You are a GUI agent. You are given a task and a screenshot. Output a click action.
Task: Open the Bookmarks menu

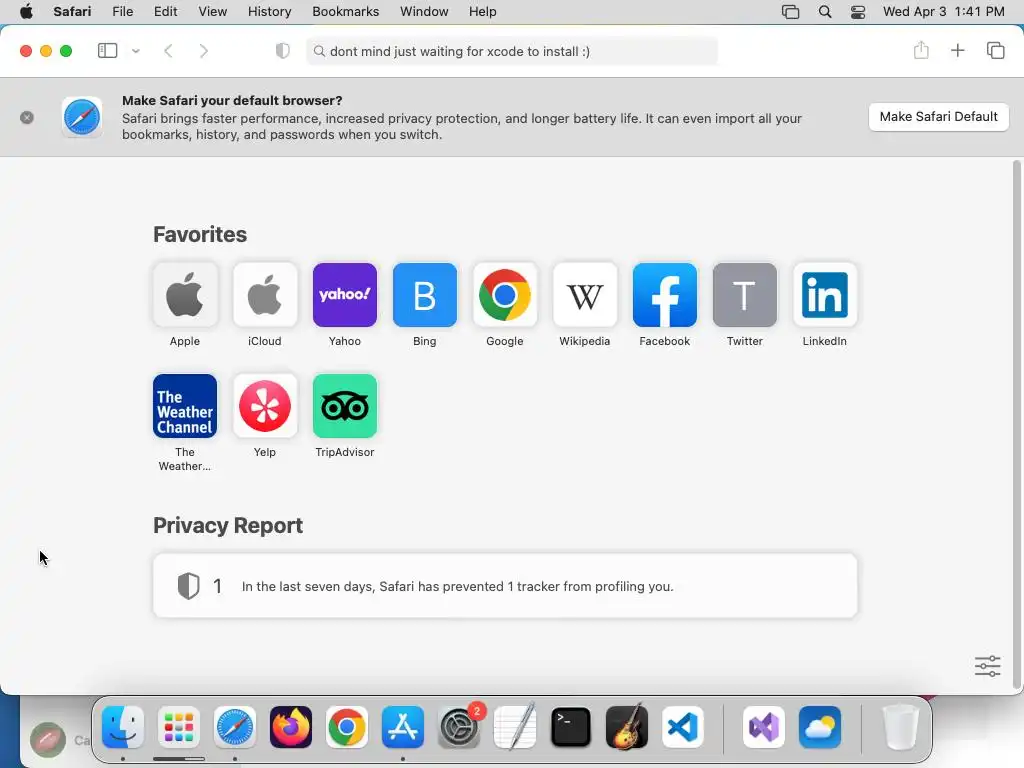[x=345, y=12]
